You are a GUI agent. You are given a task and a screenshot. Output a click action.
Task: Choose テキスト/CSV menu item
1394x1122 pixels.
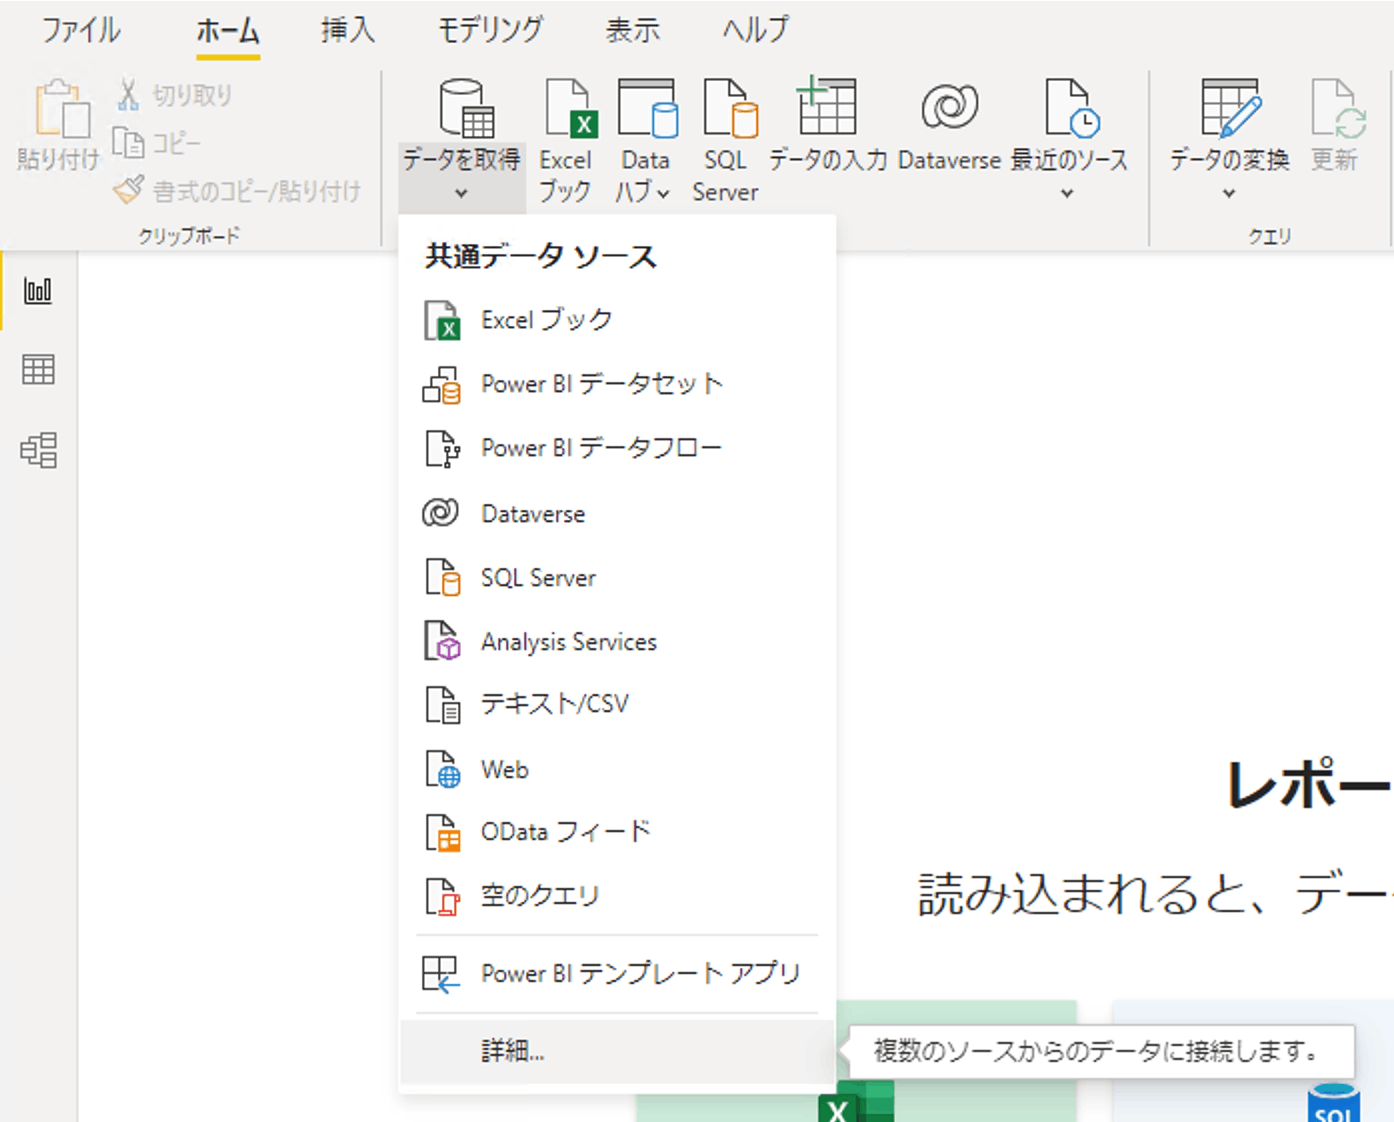(617, 704)
